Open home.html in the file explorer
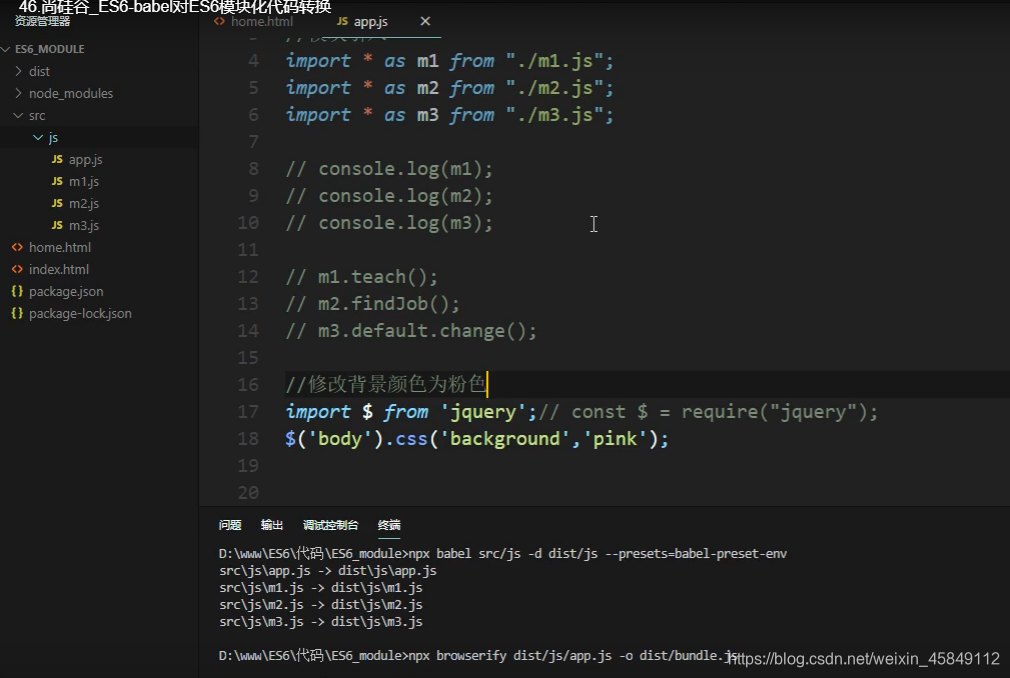The image size is (1010, 678). [59, 247]
